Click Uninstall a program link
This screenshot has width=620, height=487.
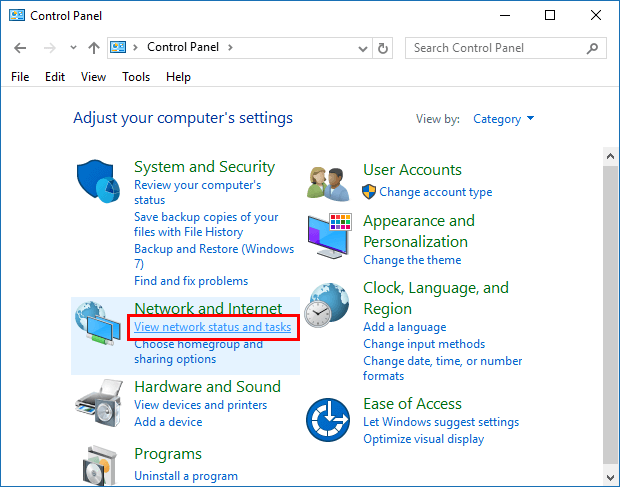pyautogui.click(x=186, y=476)
